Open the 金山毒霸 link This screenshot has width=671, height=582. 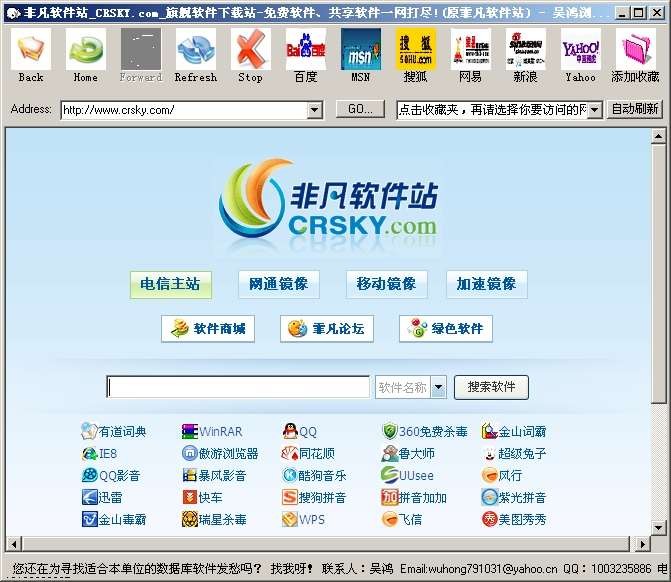pos(114,520)
